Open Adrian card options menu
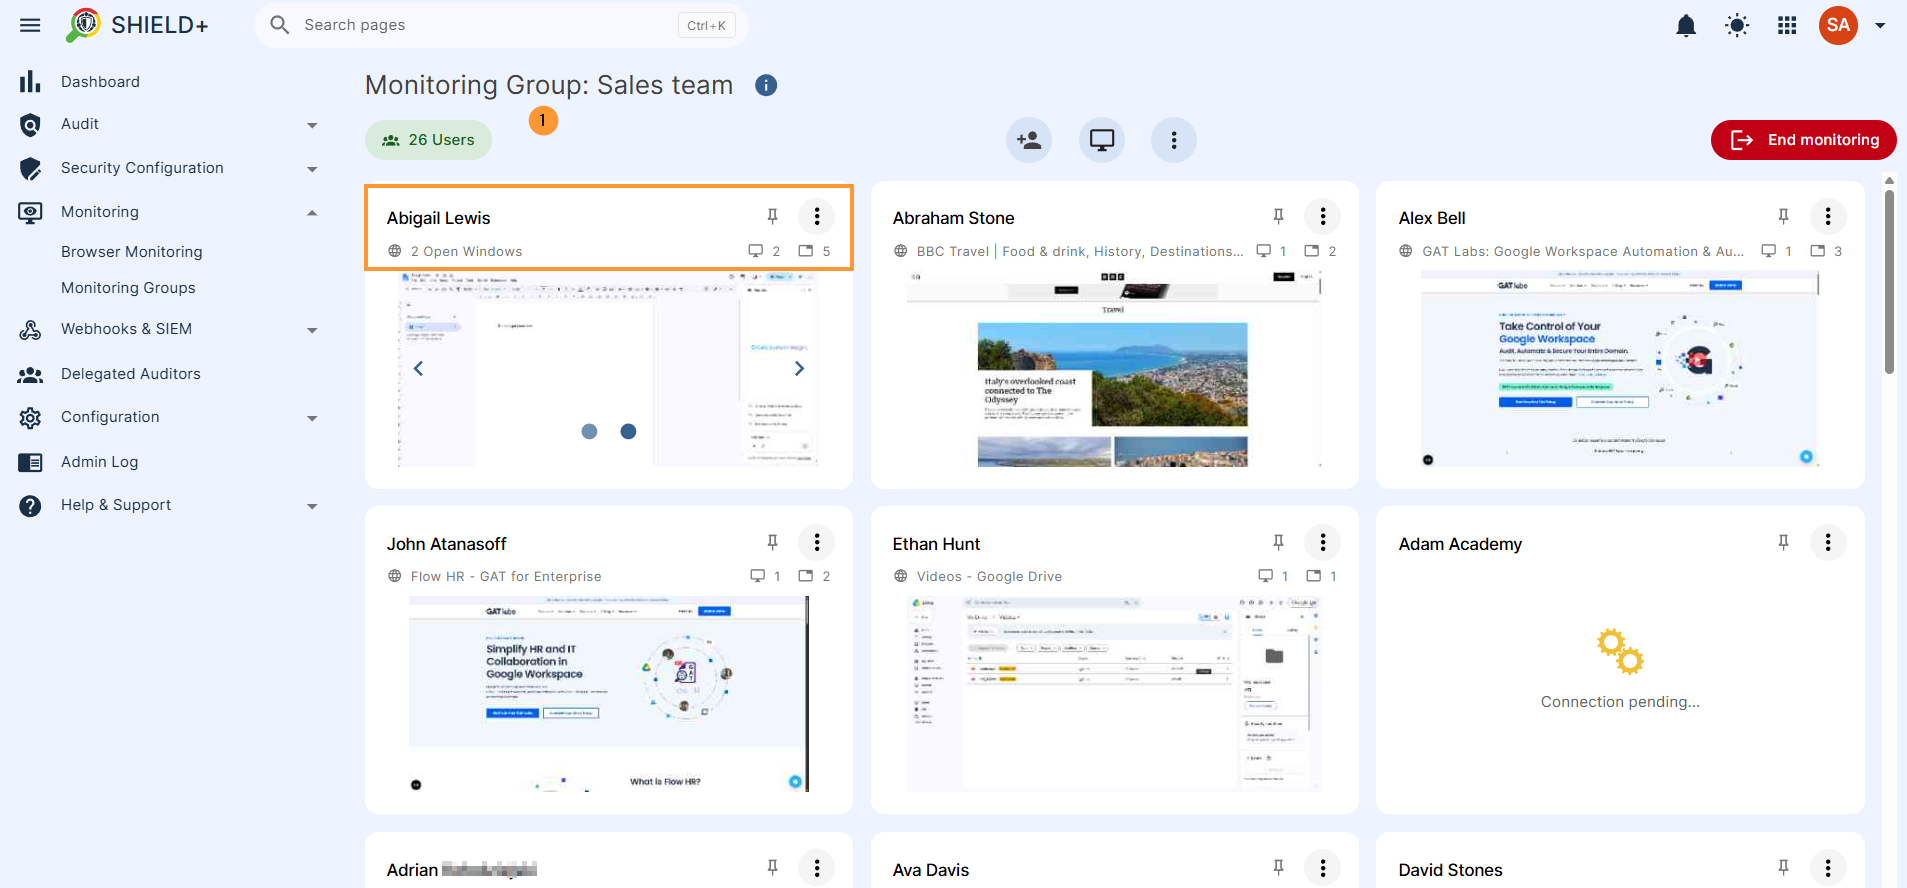1907x888 pixels. (x=817, y=868)
